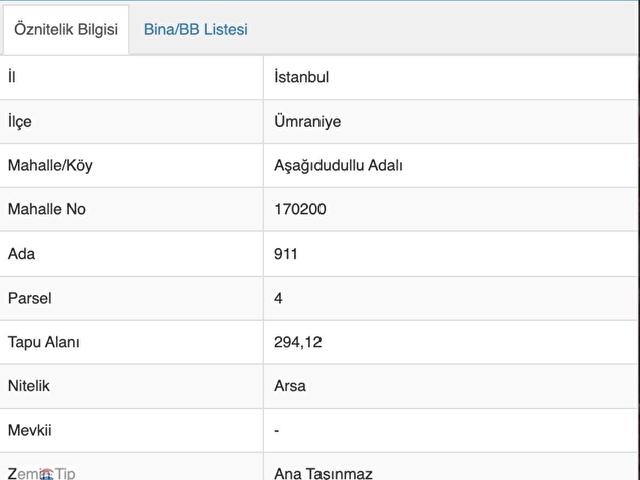
Task: Select the Nitelik row label
Action: 29,386
